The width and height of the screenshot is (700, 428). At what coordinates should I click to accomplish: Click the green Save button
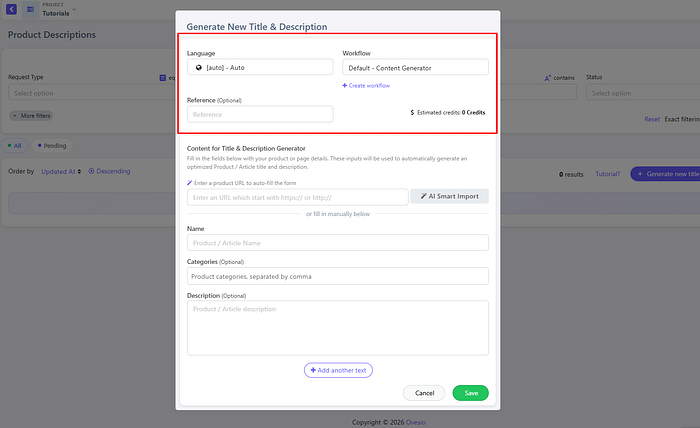click(x=471, y=393)
